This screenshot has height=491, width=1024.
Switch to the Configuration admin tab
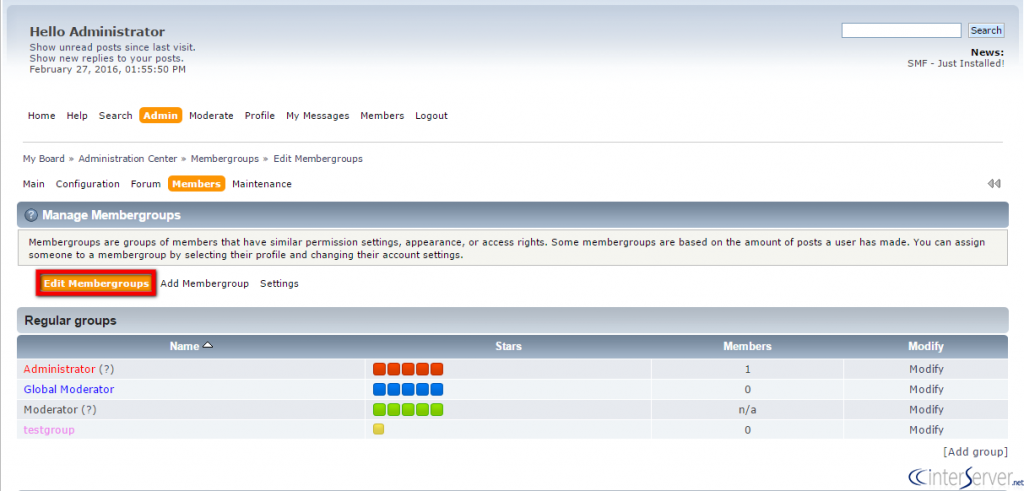coord(88,184)
